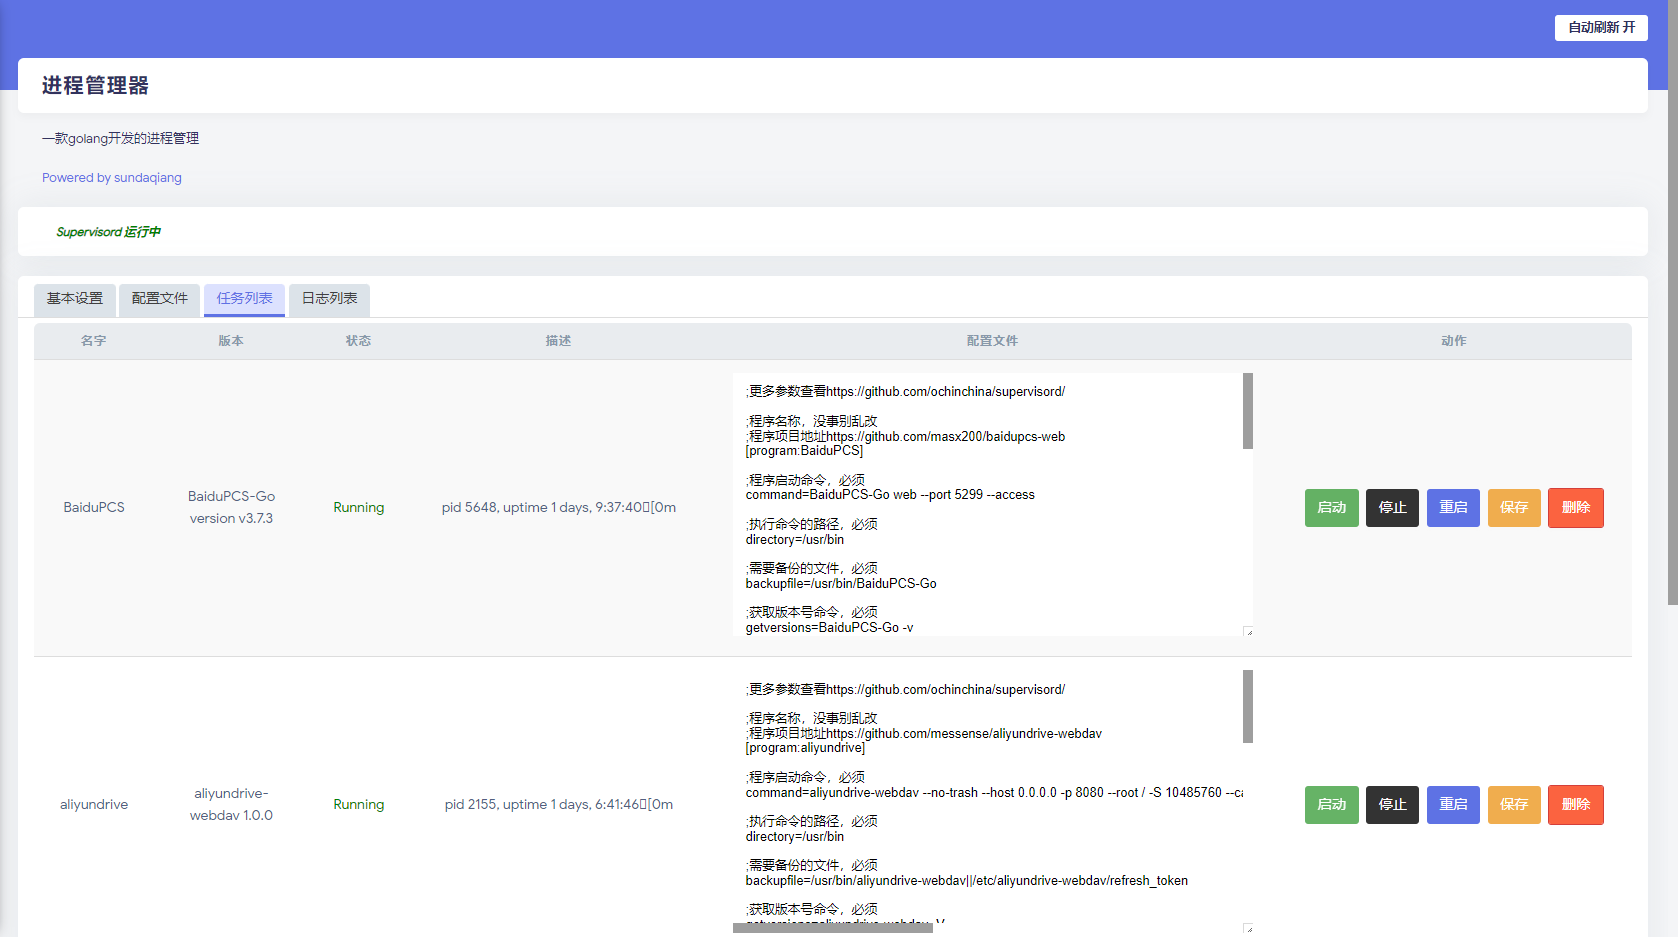Click the aliyundrive textarea resize handle
Viewport: 1678px width, 937px height.
tap(1248, 929)
